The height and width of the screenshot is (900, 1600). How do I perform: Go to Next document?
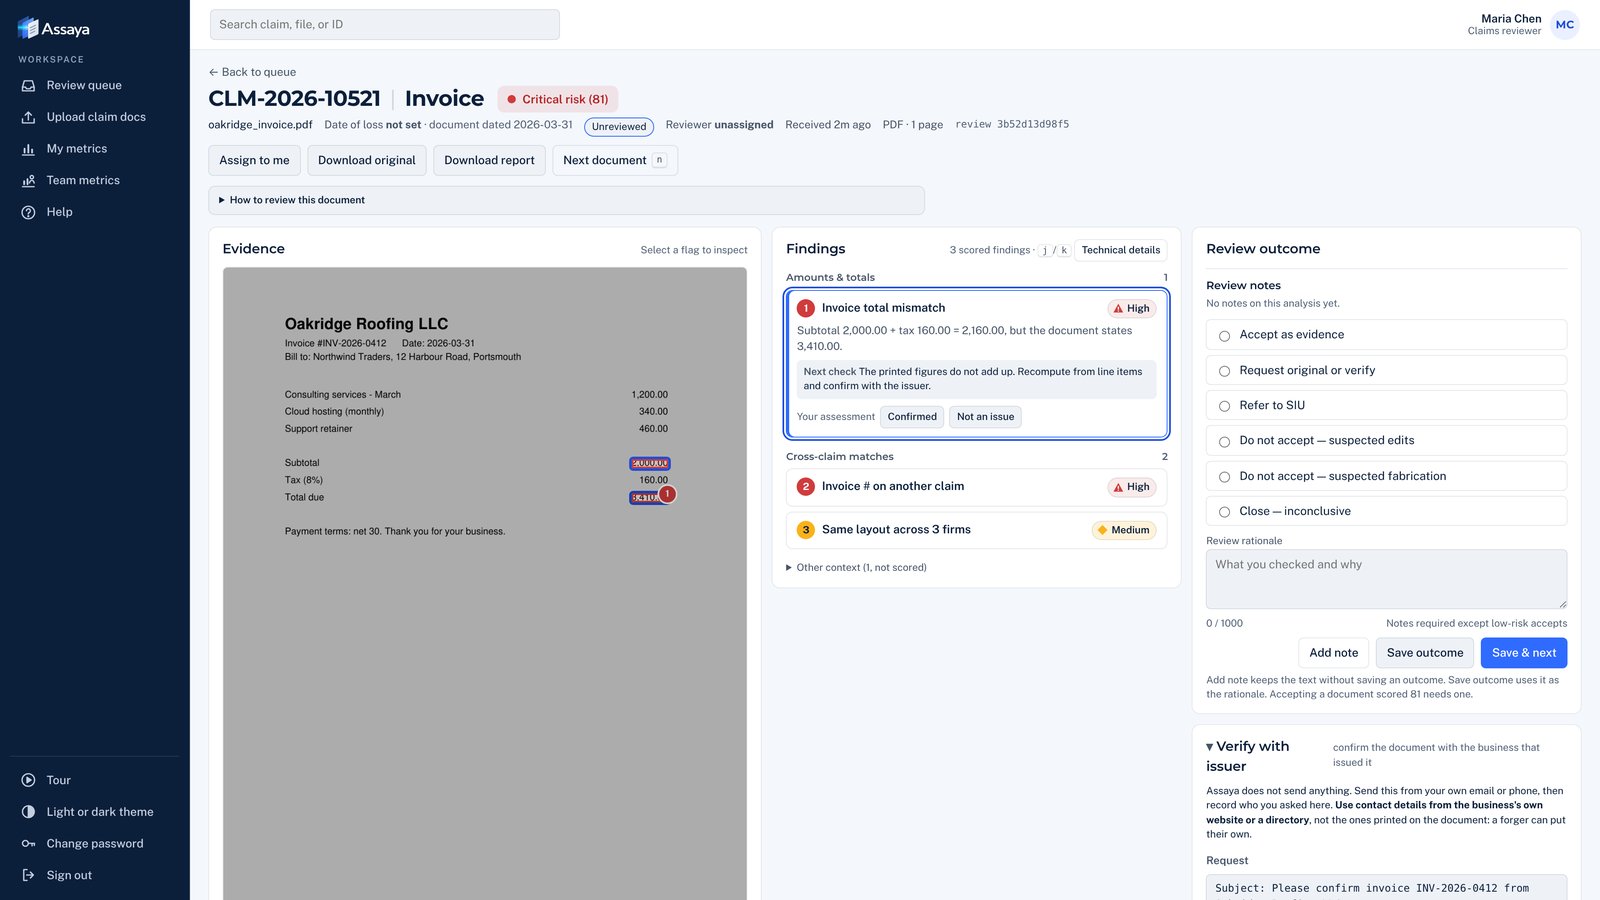click(x=615, y=160)
